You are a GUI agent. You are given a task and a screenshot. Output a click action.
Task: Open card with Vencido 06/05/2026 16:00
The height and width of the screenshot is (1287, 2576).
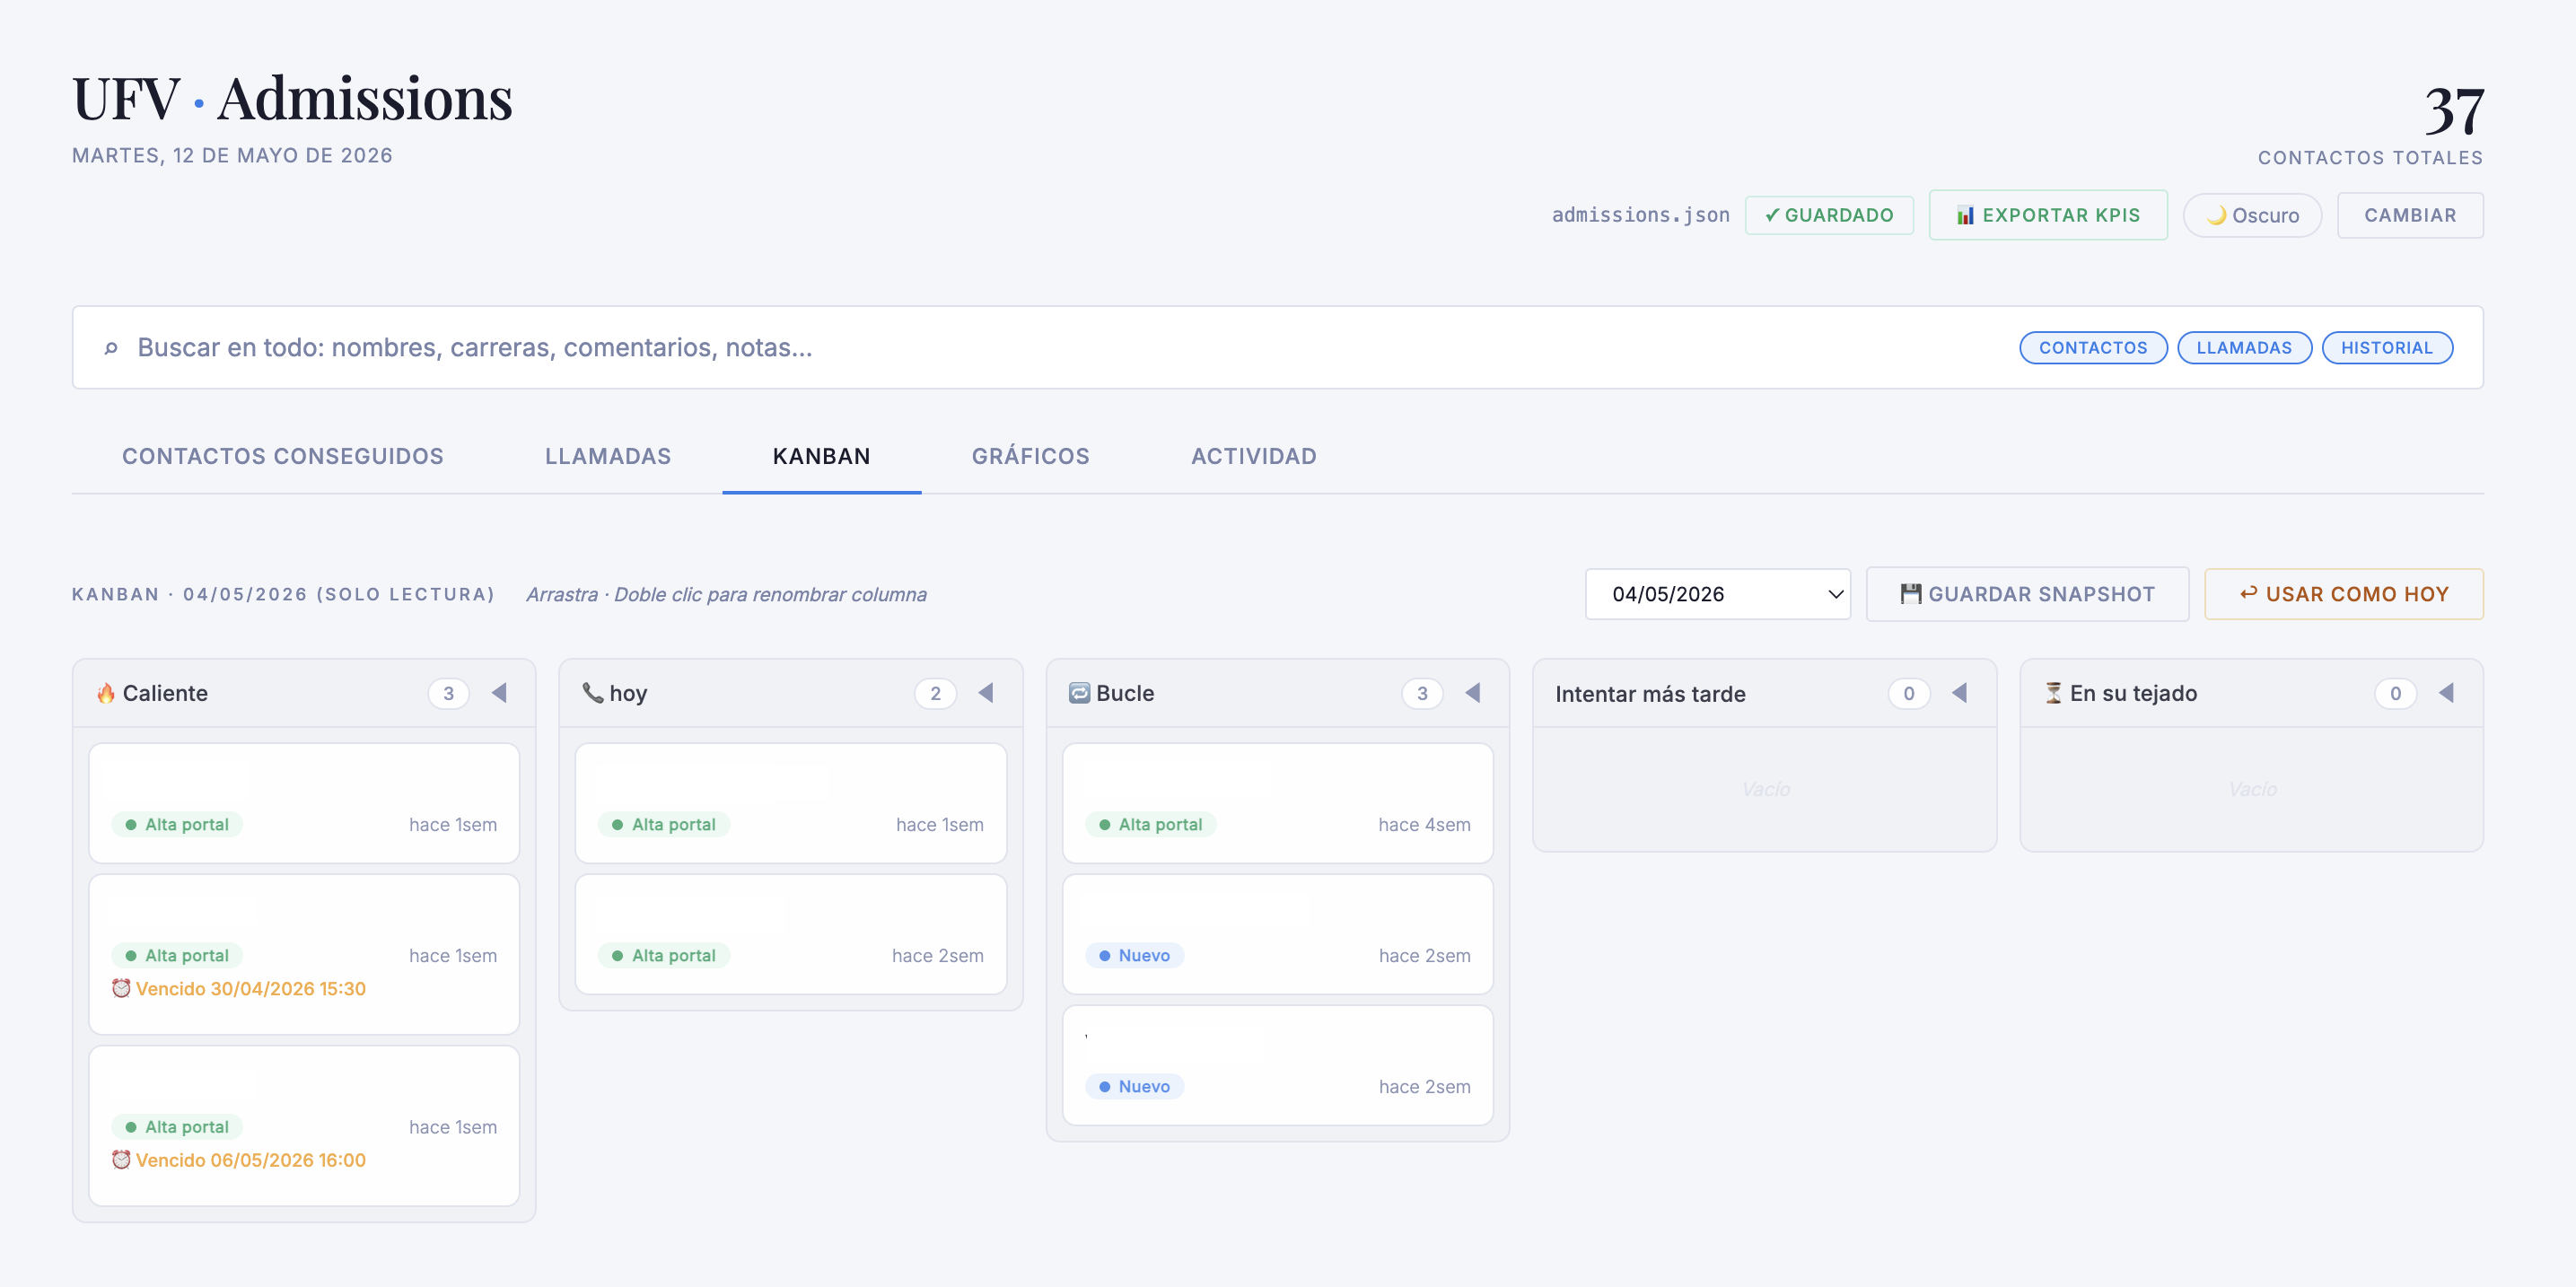304,1126
